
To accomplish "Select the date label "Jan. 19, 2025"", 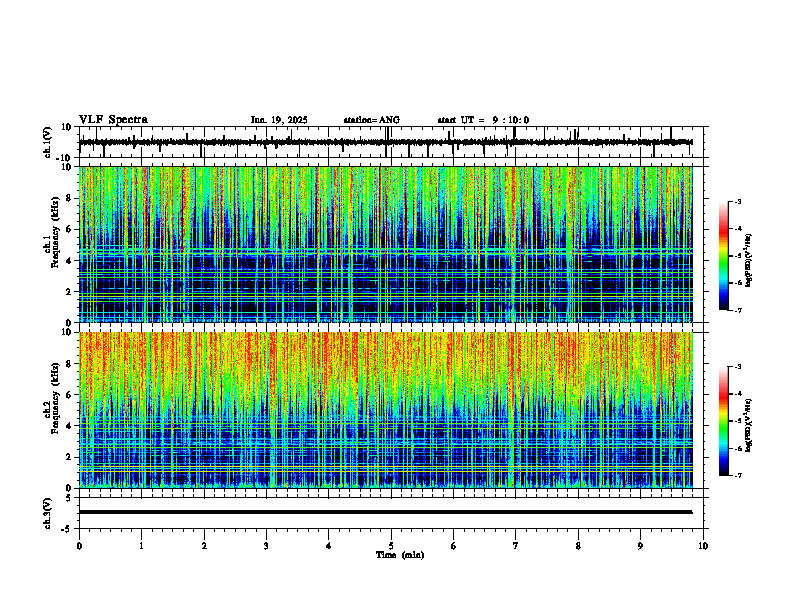I will 279,120.
